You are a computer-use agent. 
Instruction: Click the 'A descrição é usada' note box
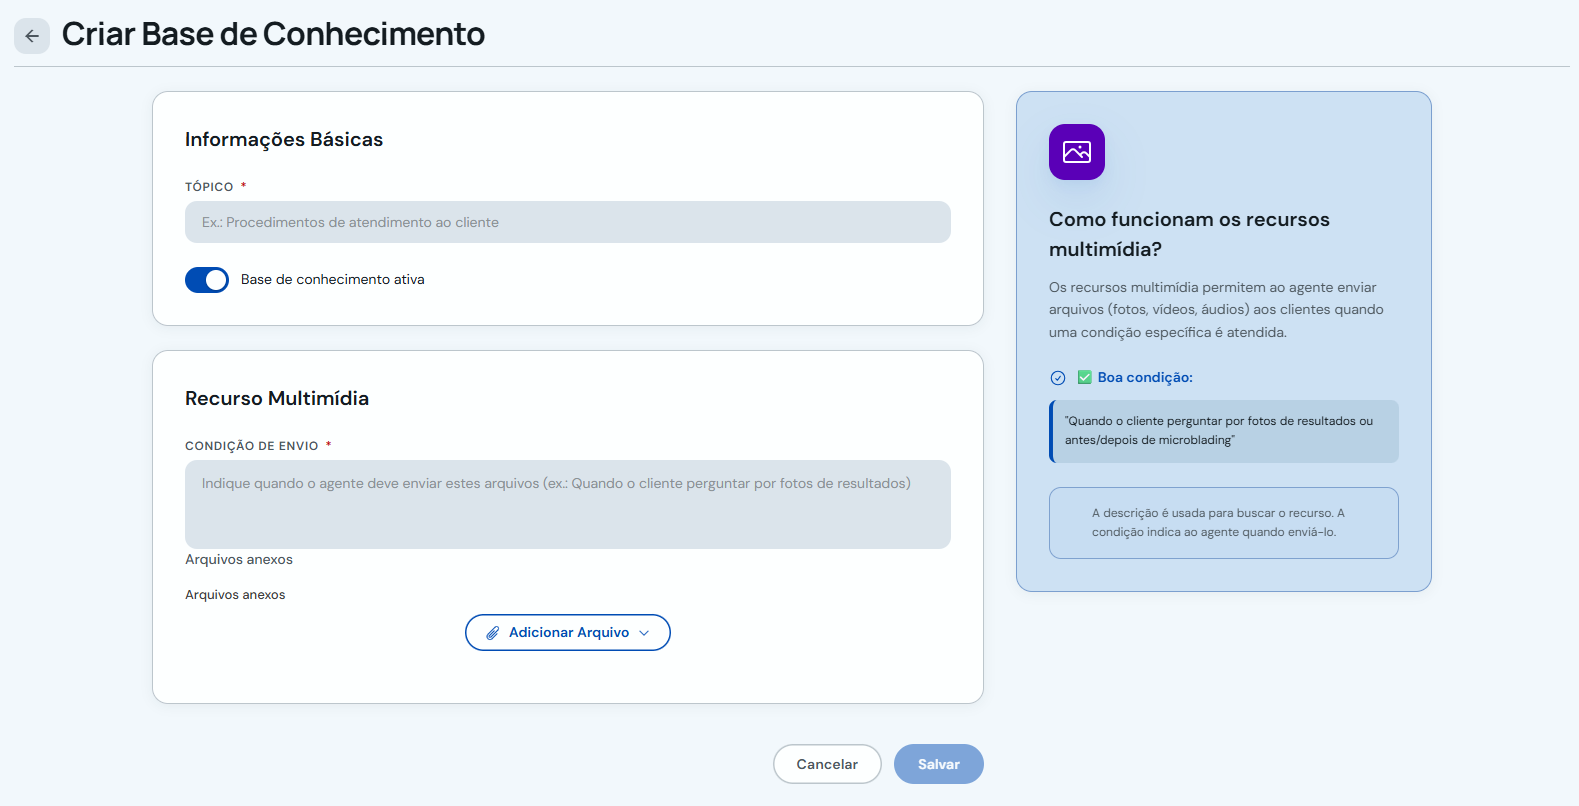(x=1224, y=523)
